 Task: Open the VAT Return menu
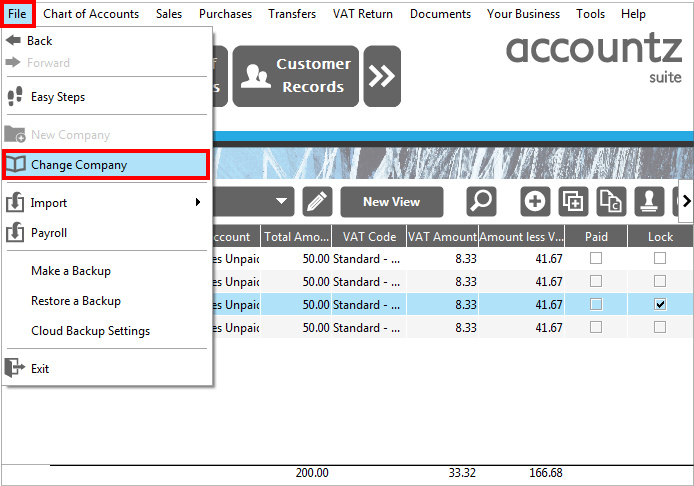(x=362, y=14)
